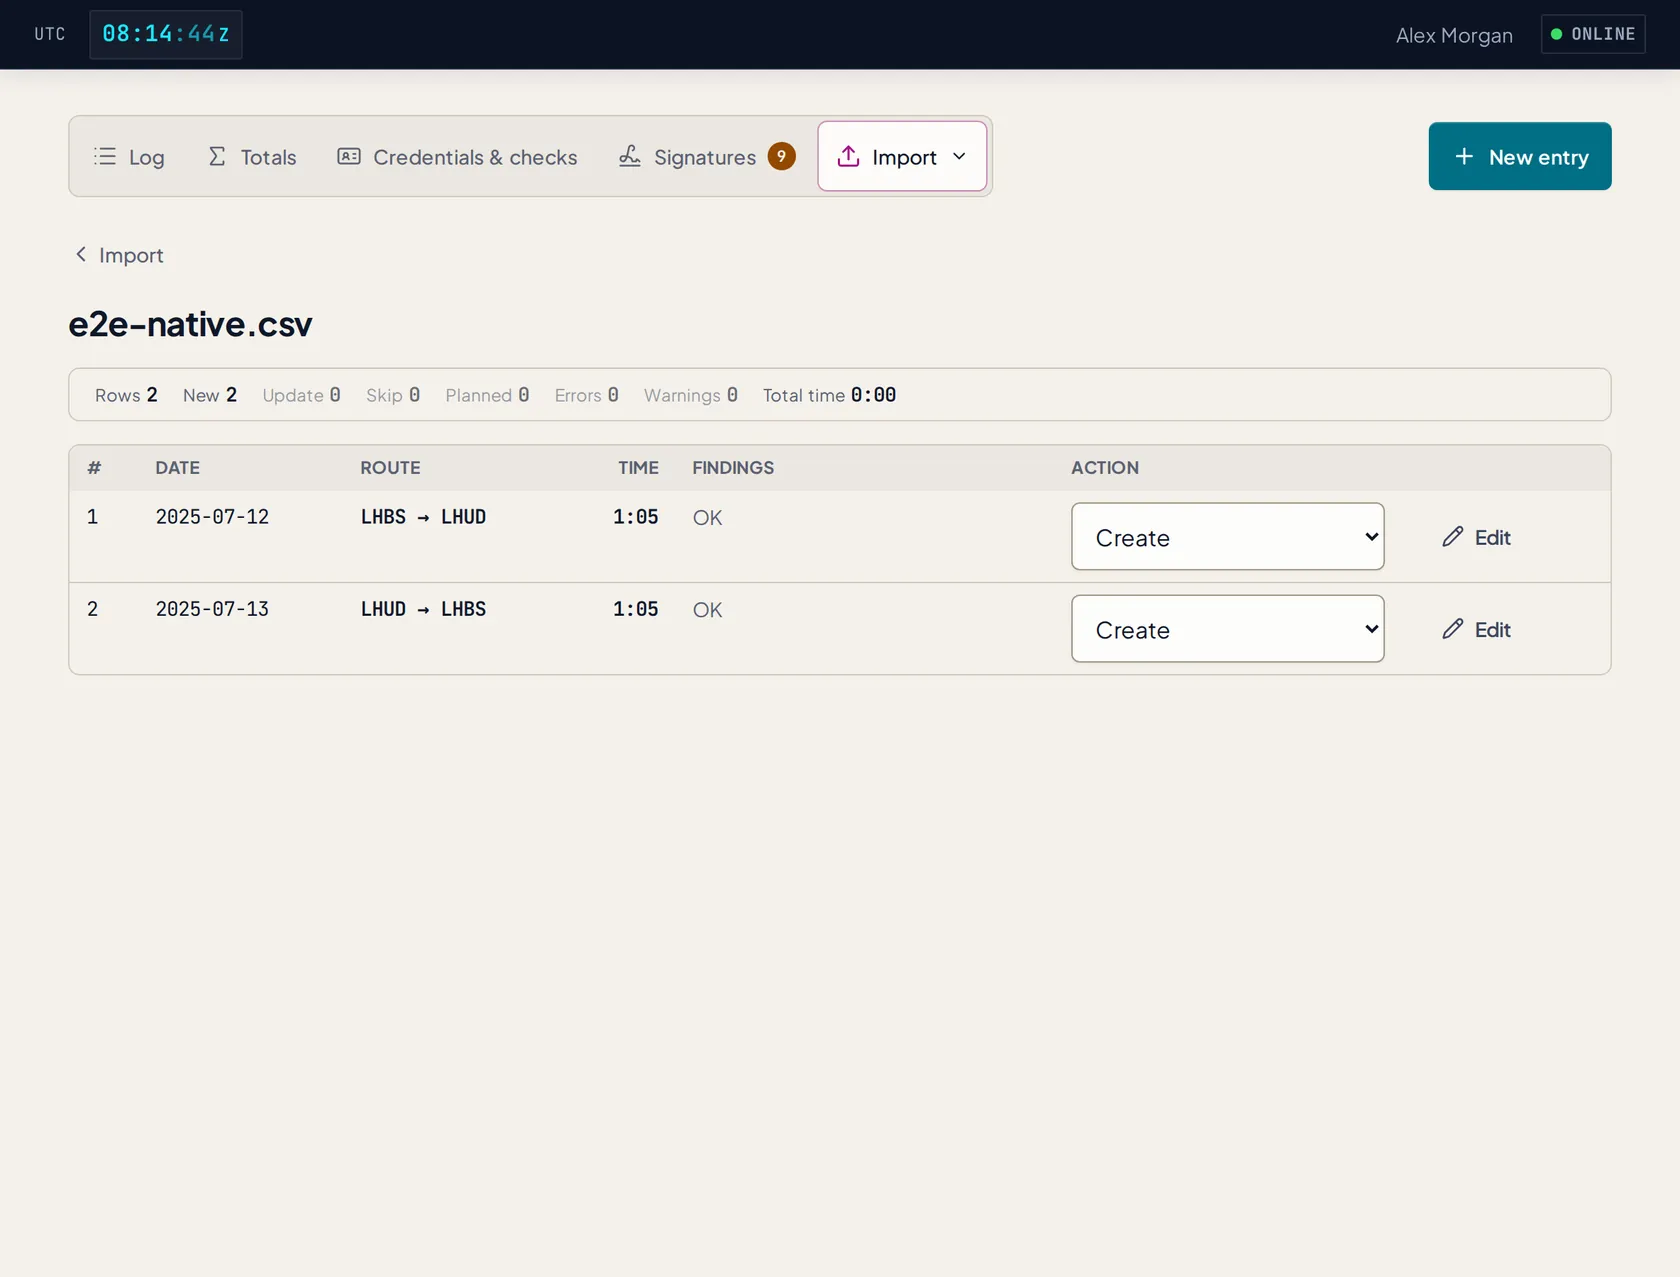The width and height of the screenshot is (1680, 1277).
Task: Click the back chevron beside Import
Action: coord(81,254)
